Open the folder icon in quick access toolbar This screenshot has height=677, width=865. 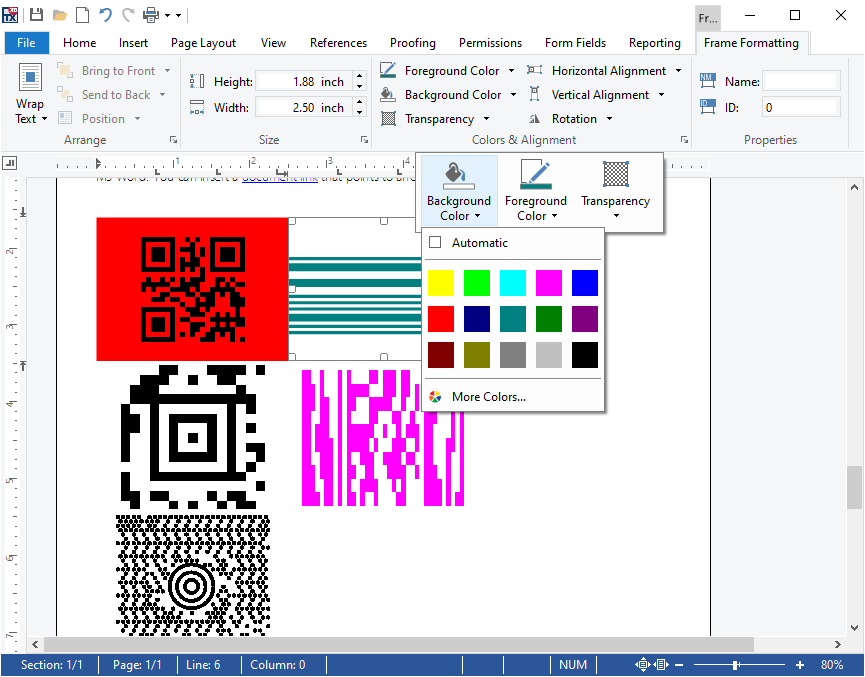click(x=60, y=15)
